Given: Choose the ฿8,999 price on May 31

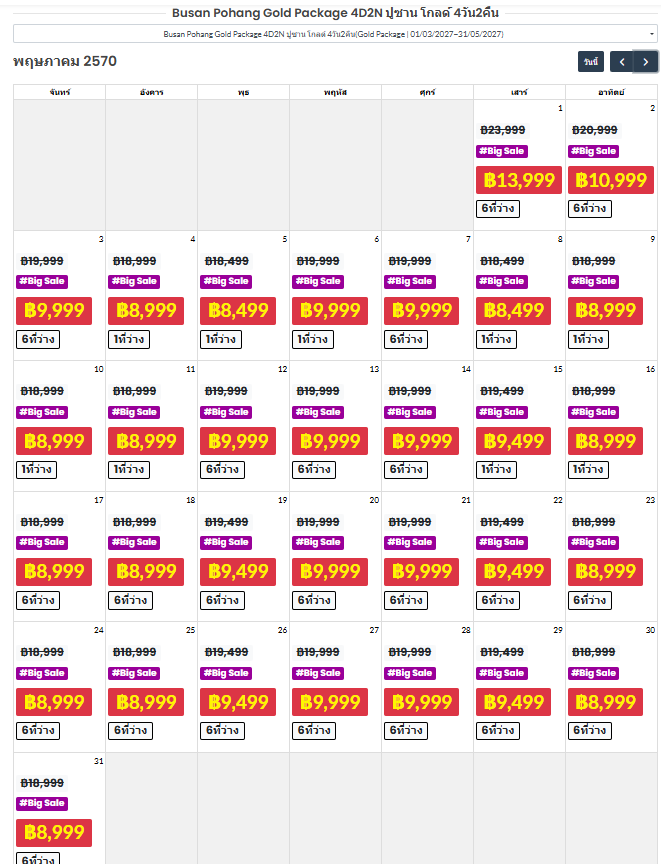Looking at the screenshot, I should click(x=54, y=833).
